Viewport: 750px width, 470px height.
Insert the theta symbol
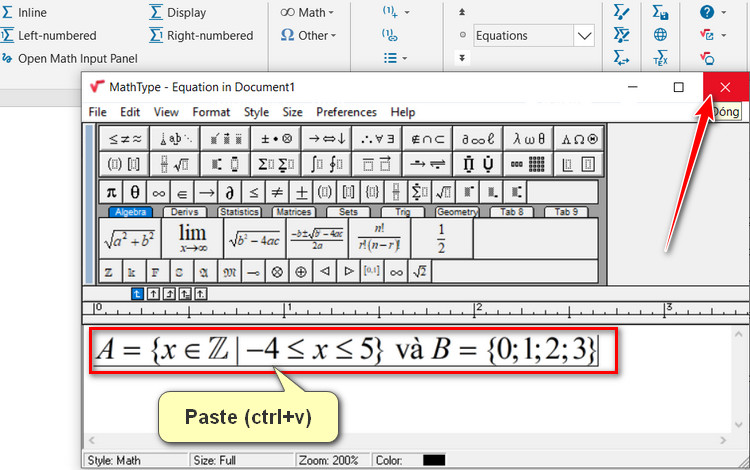point(135,192)
